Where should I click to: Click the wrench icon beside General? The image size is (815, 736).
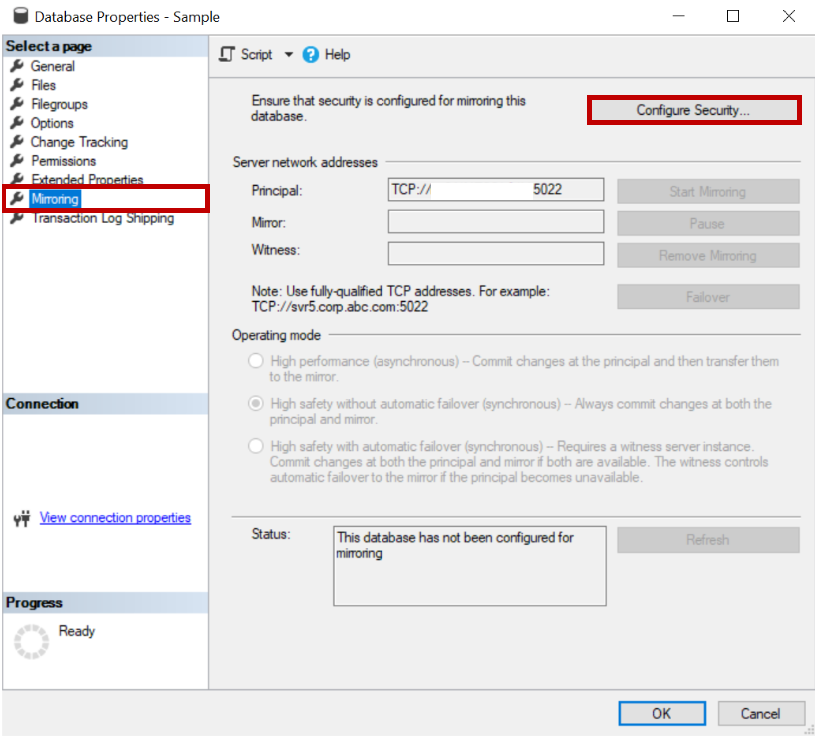(x=17, y=66)
